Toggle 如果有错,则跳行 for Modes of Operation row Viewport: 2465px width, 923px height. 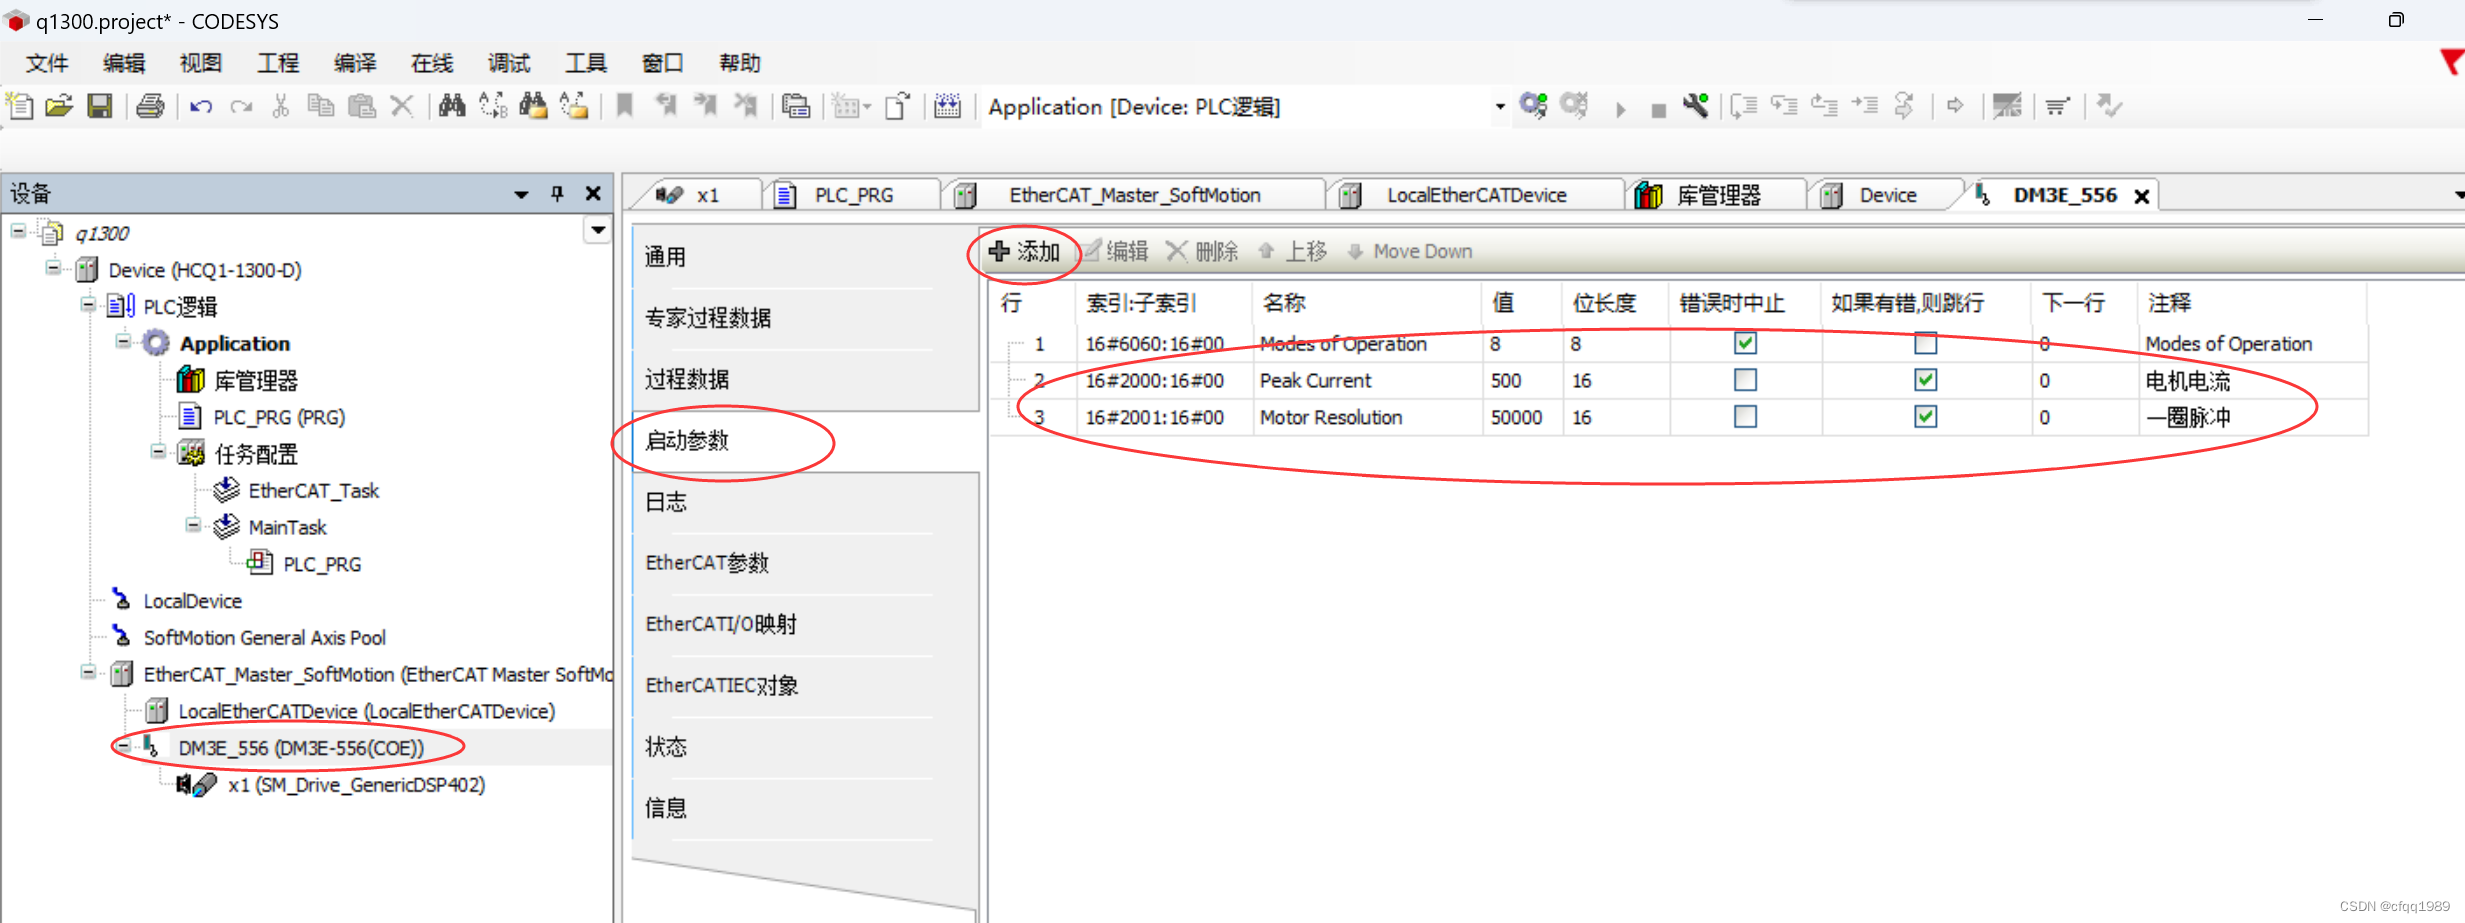pyautogui.click(x=1925, y=343)
